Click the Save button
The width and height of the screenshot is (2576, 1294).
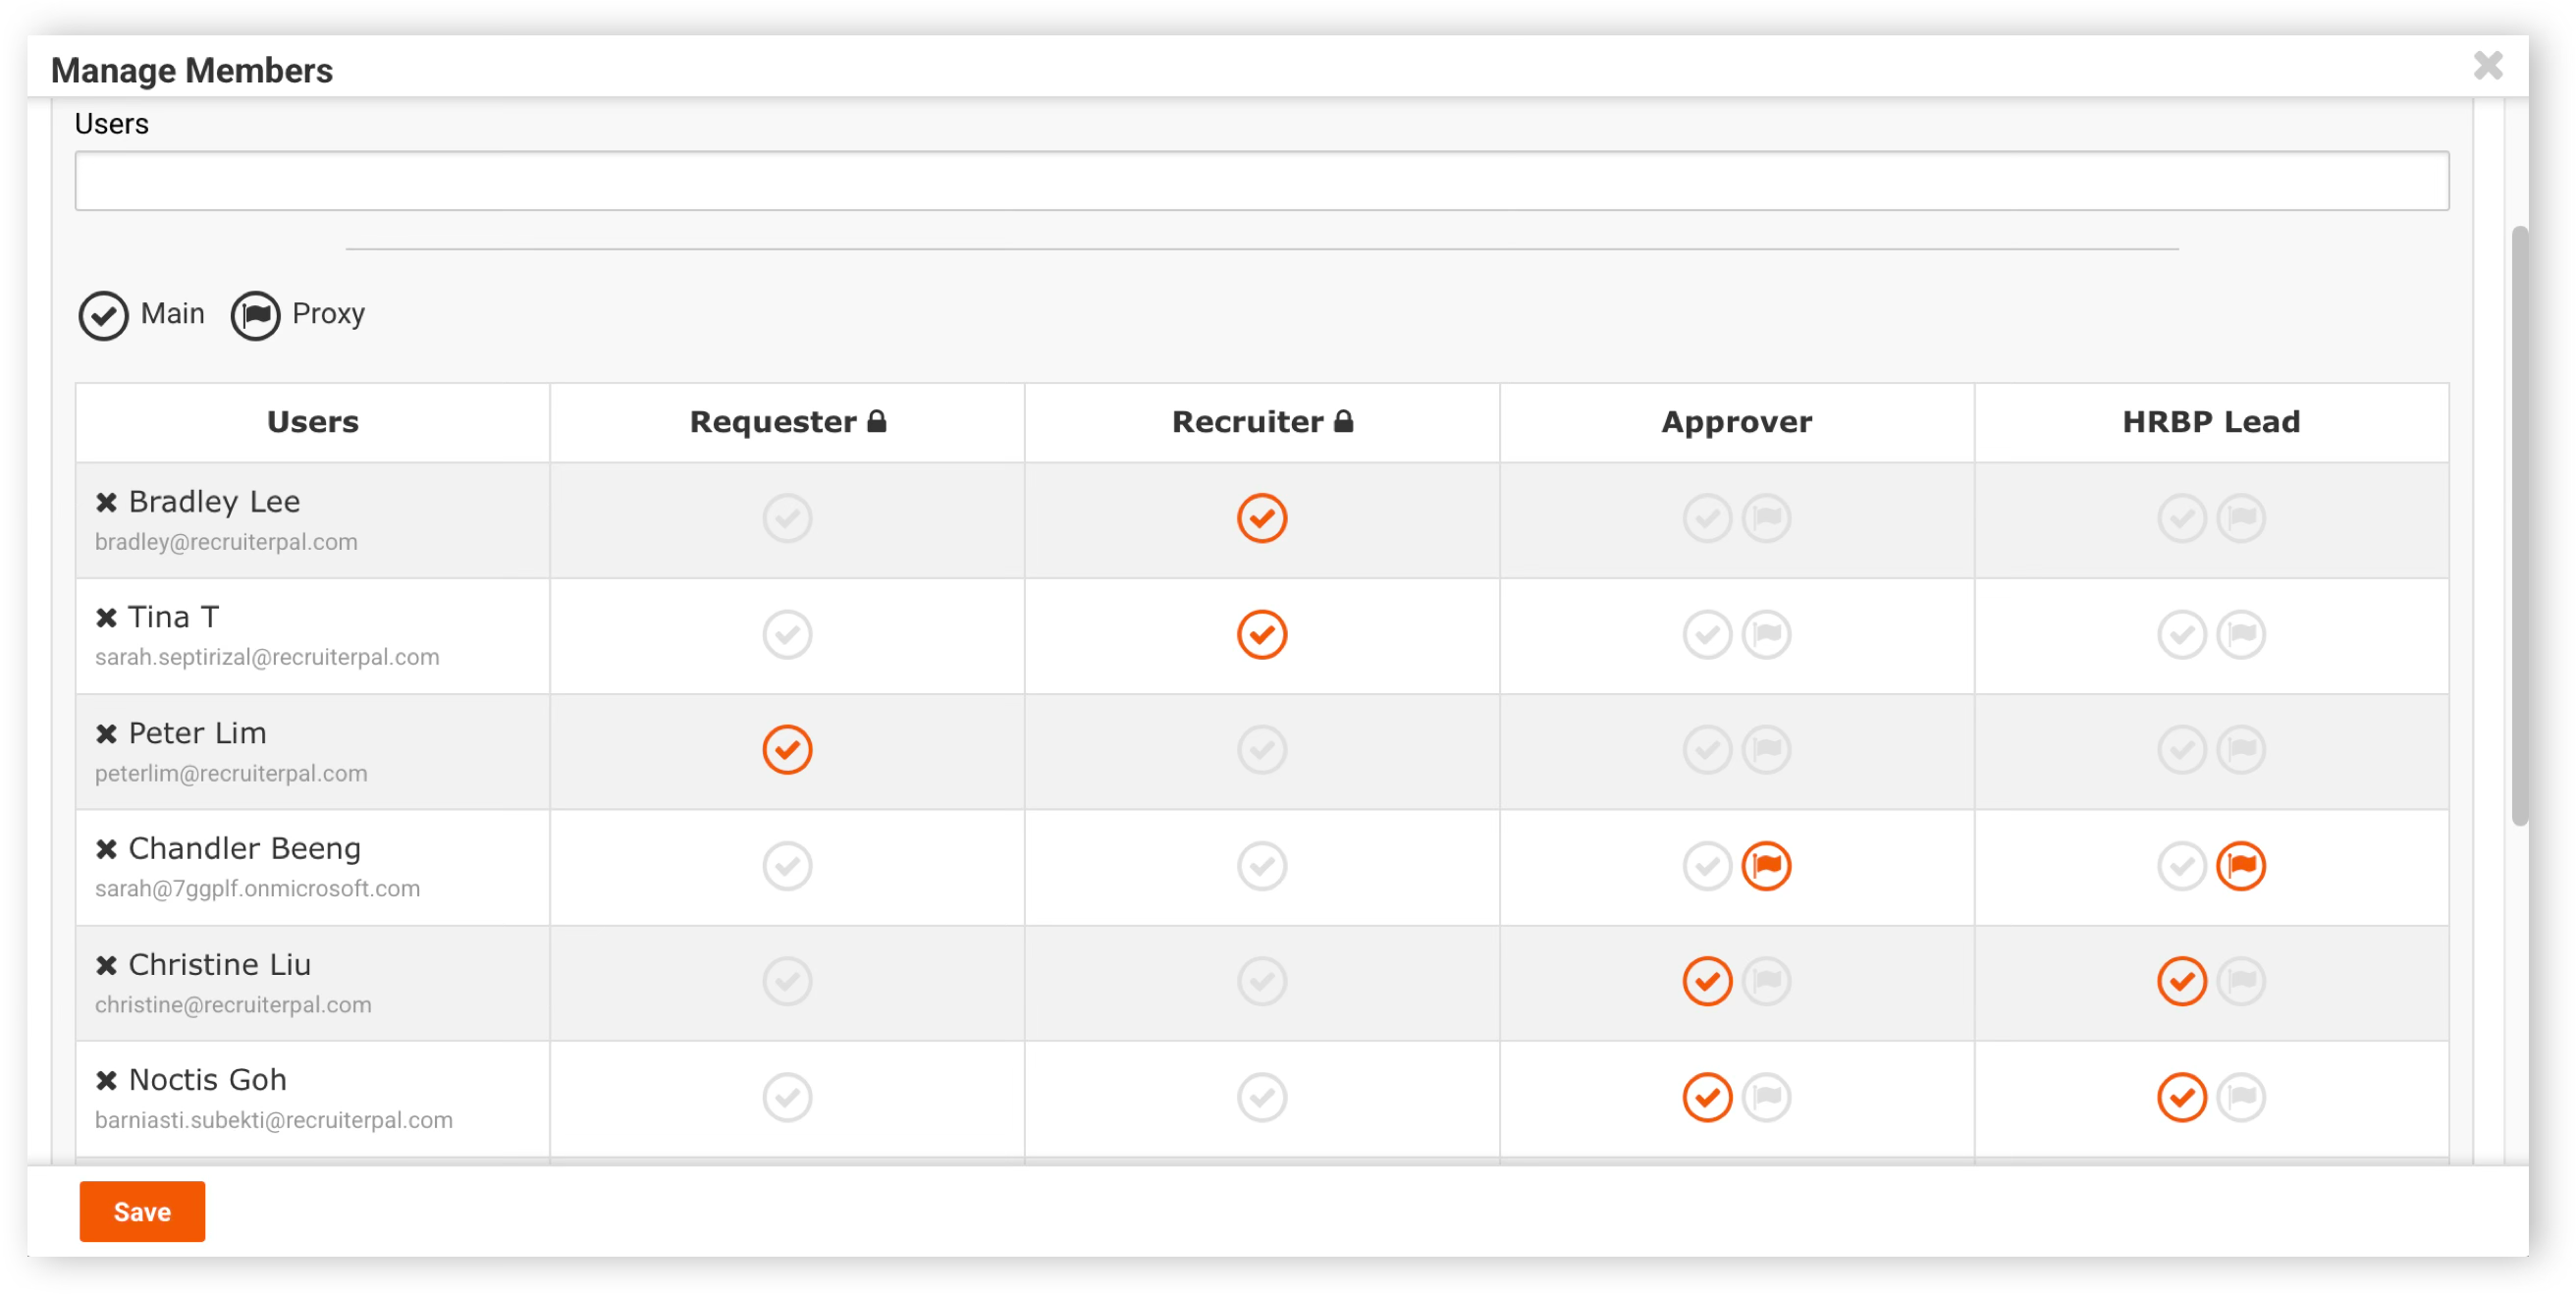(x=142, y=1211)
